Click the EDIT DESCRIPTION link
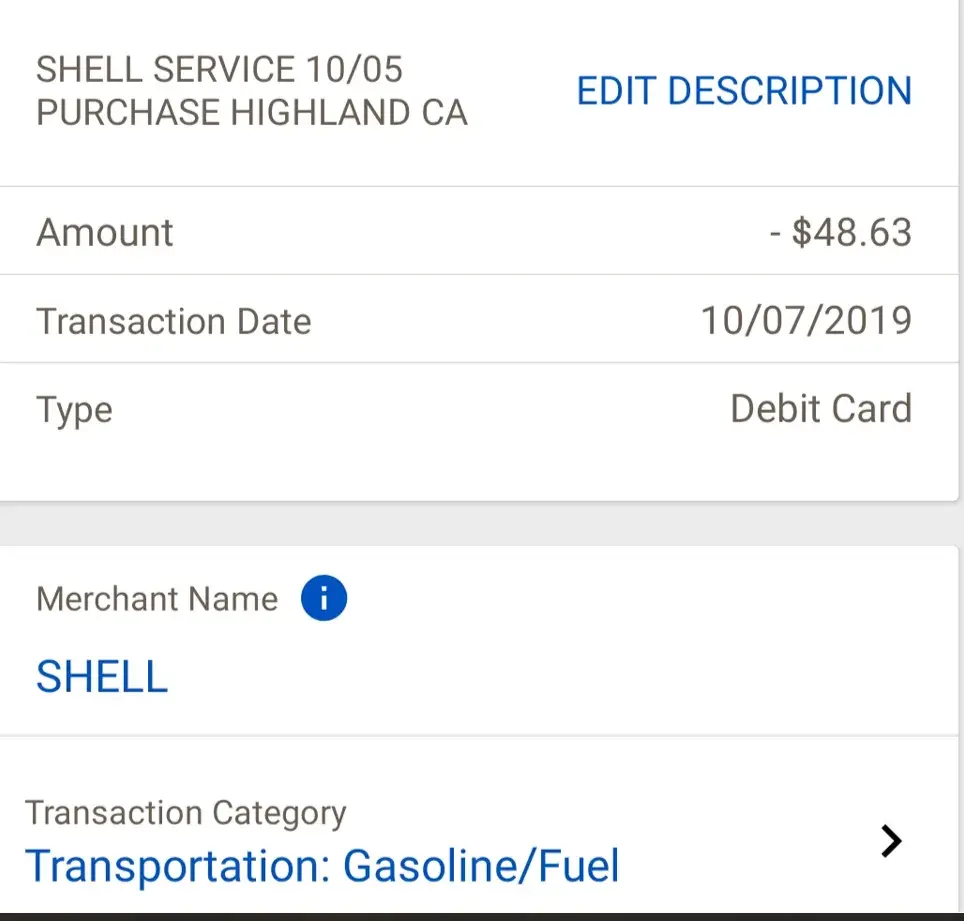Viewport: 964px width, 921px height. [x=744, y=91]
